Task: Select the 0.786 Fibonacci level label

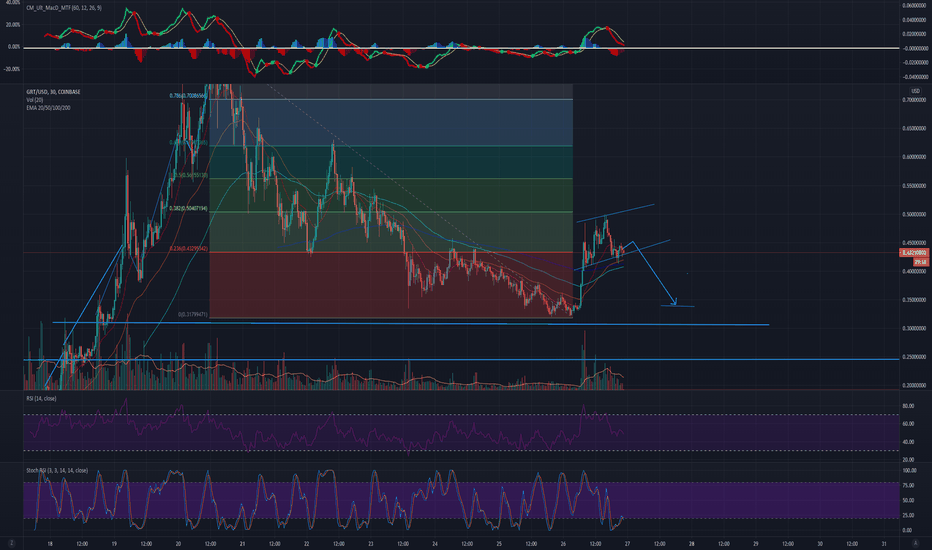Action: pyautogui.click(x=188, y=96)
